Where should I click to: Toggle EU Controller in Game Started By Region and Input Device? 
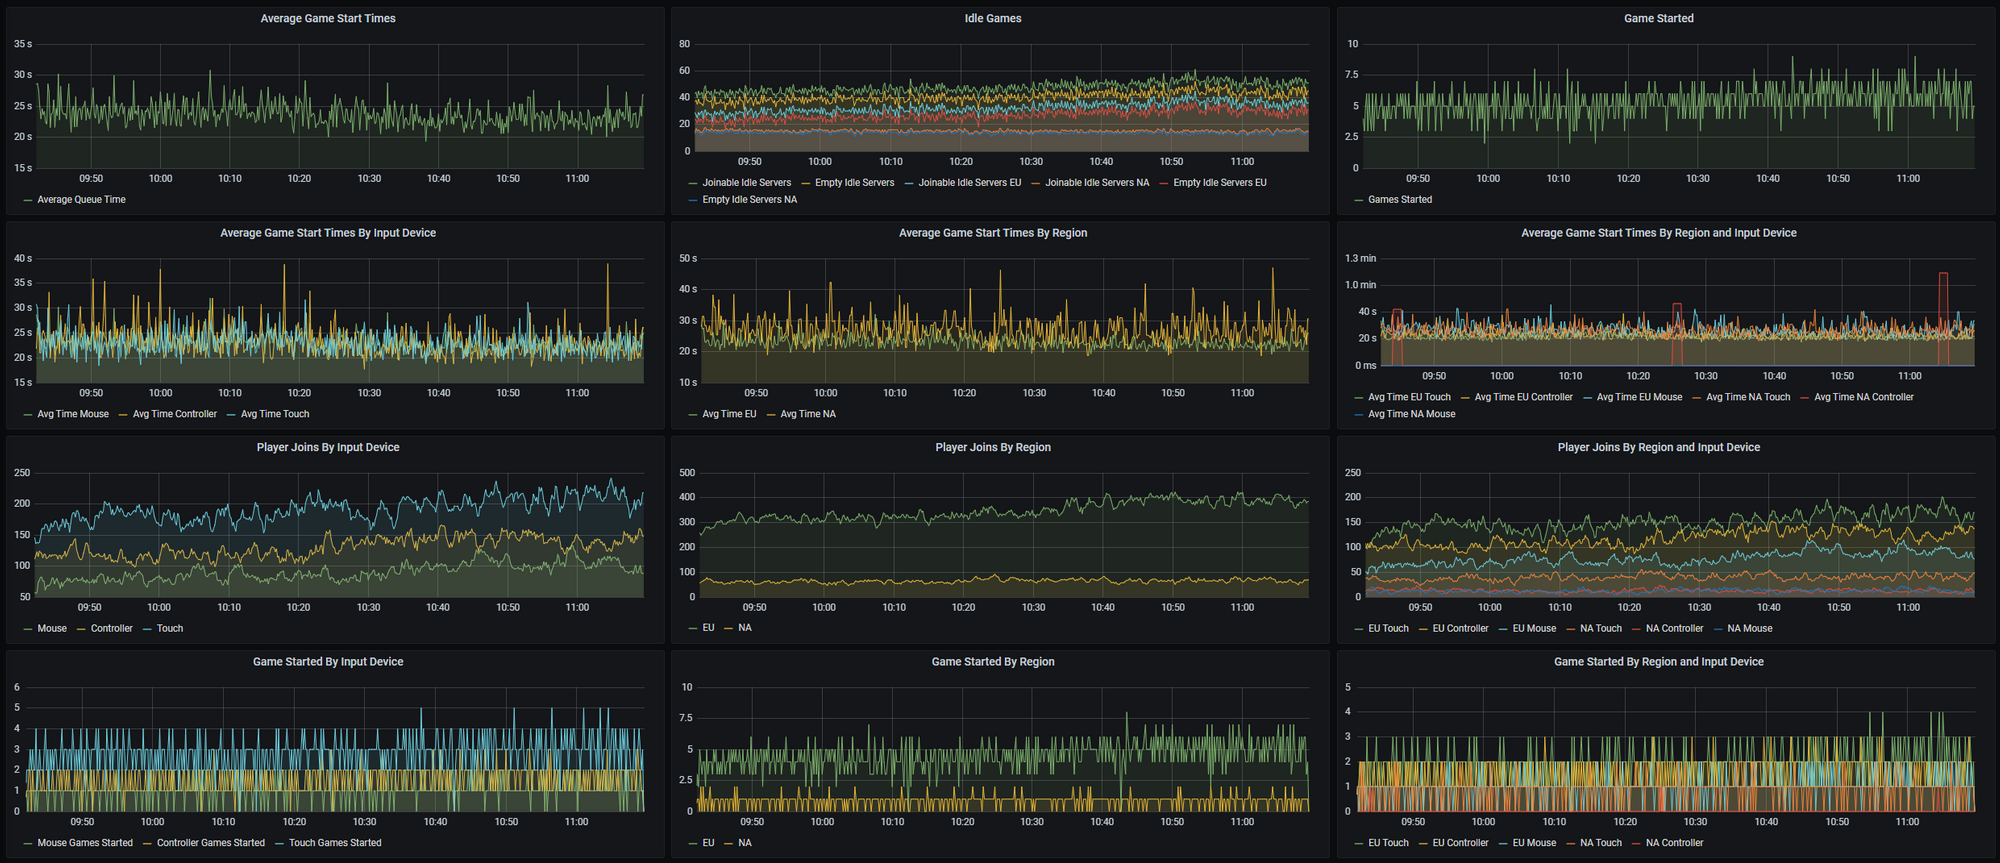(1460, 843)
